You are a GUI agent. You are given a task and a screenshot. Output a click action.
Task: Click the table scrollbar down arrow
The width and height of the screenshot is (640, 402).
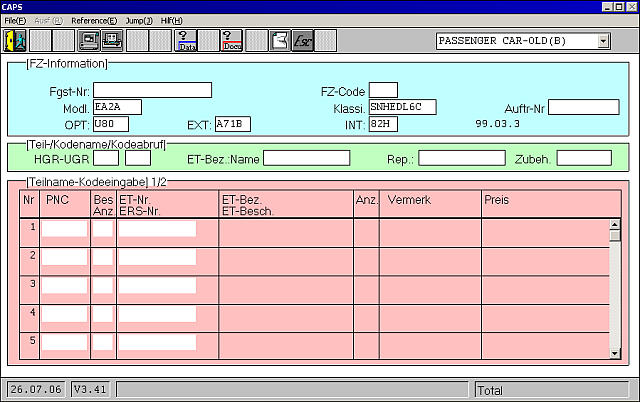615,353
